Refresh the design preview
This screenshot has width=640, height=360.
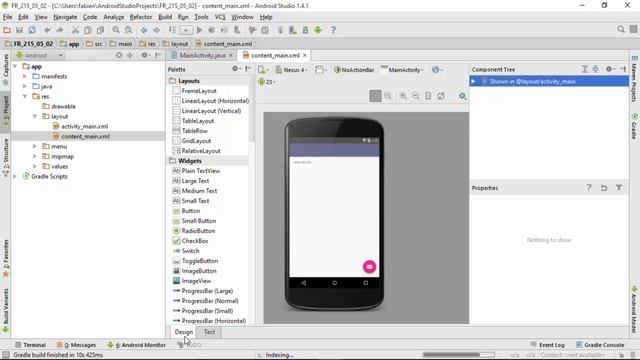click(x=441, y=96)
